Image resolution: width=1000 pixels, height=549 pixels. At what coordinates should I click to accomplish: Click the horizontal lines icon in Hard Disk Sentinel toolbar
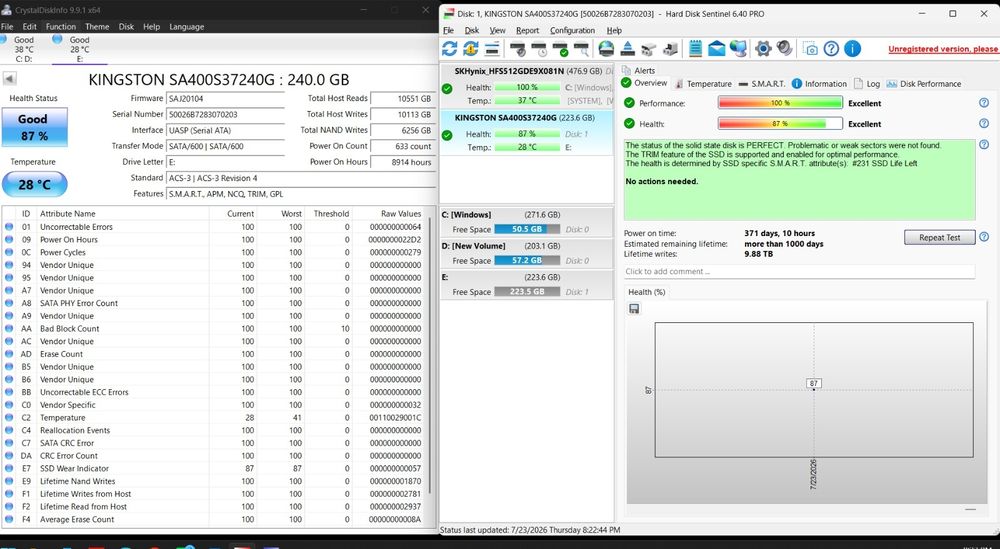tap(492, 48)
